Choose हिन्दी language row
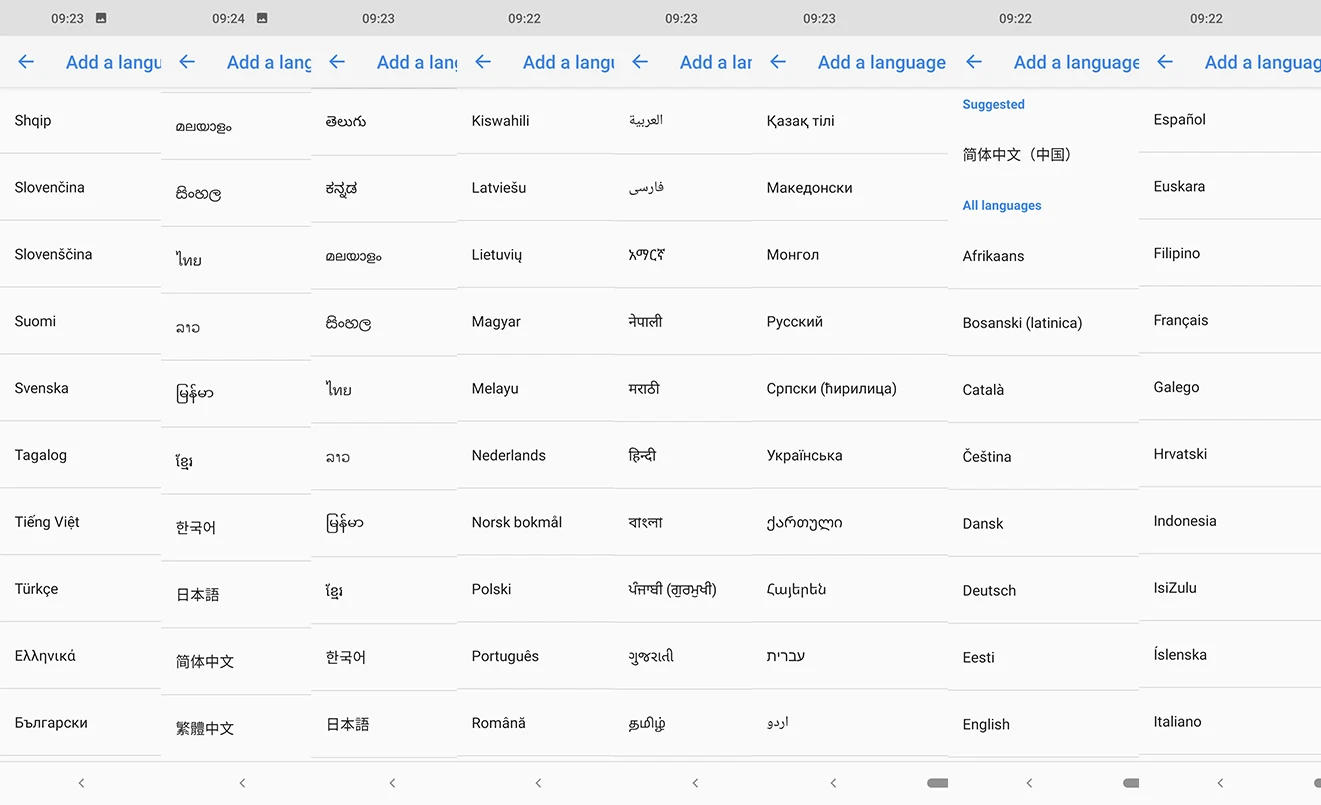 pos(684,455)
